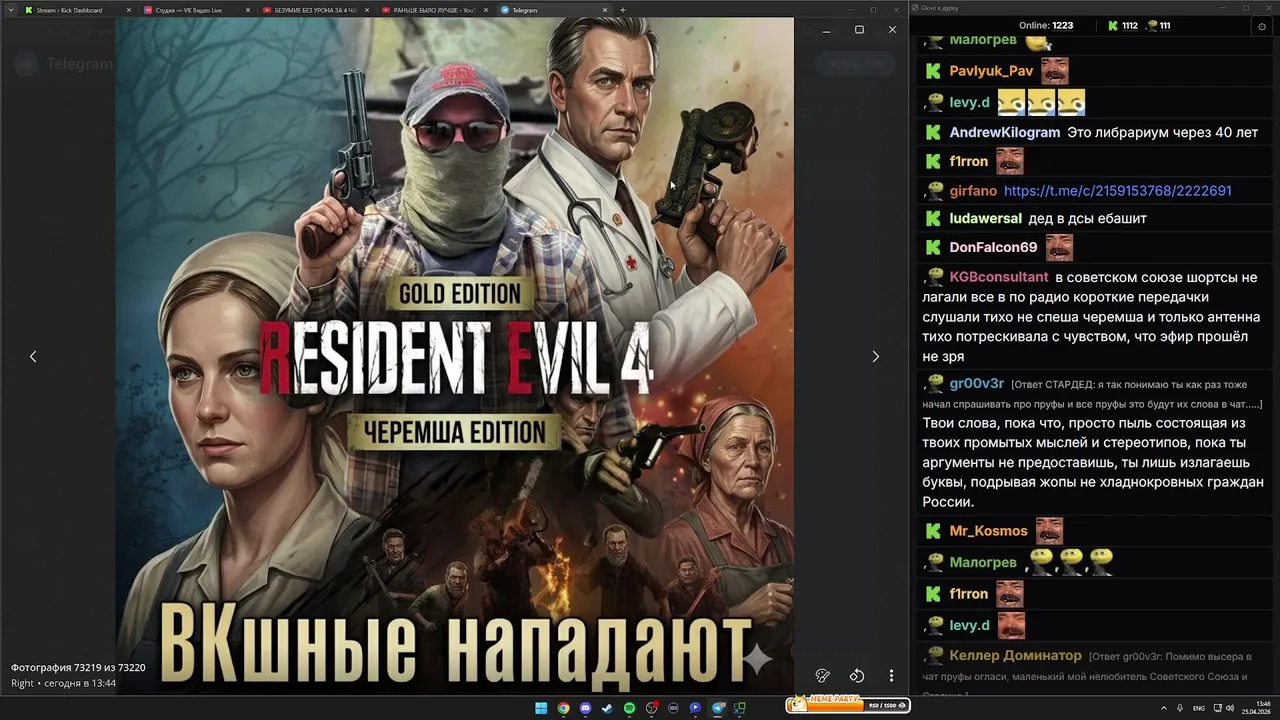Click username ludawersal in chat

pyautogui.click(x=985, y=218)
